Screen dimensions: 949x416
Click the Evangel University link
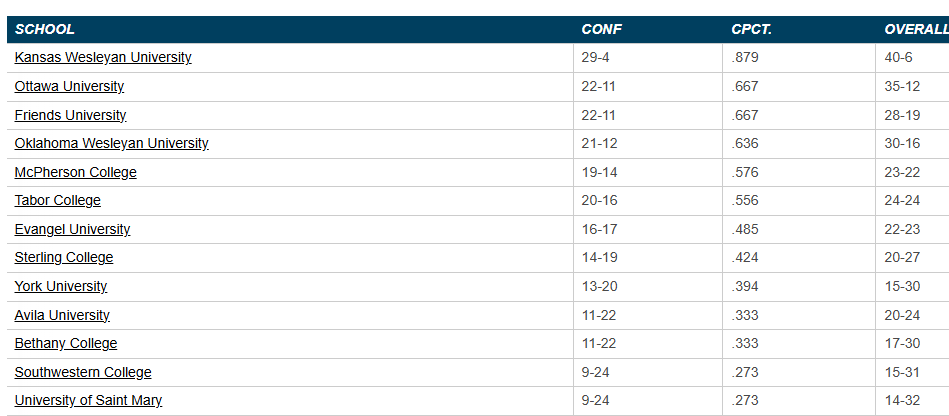72,230
